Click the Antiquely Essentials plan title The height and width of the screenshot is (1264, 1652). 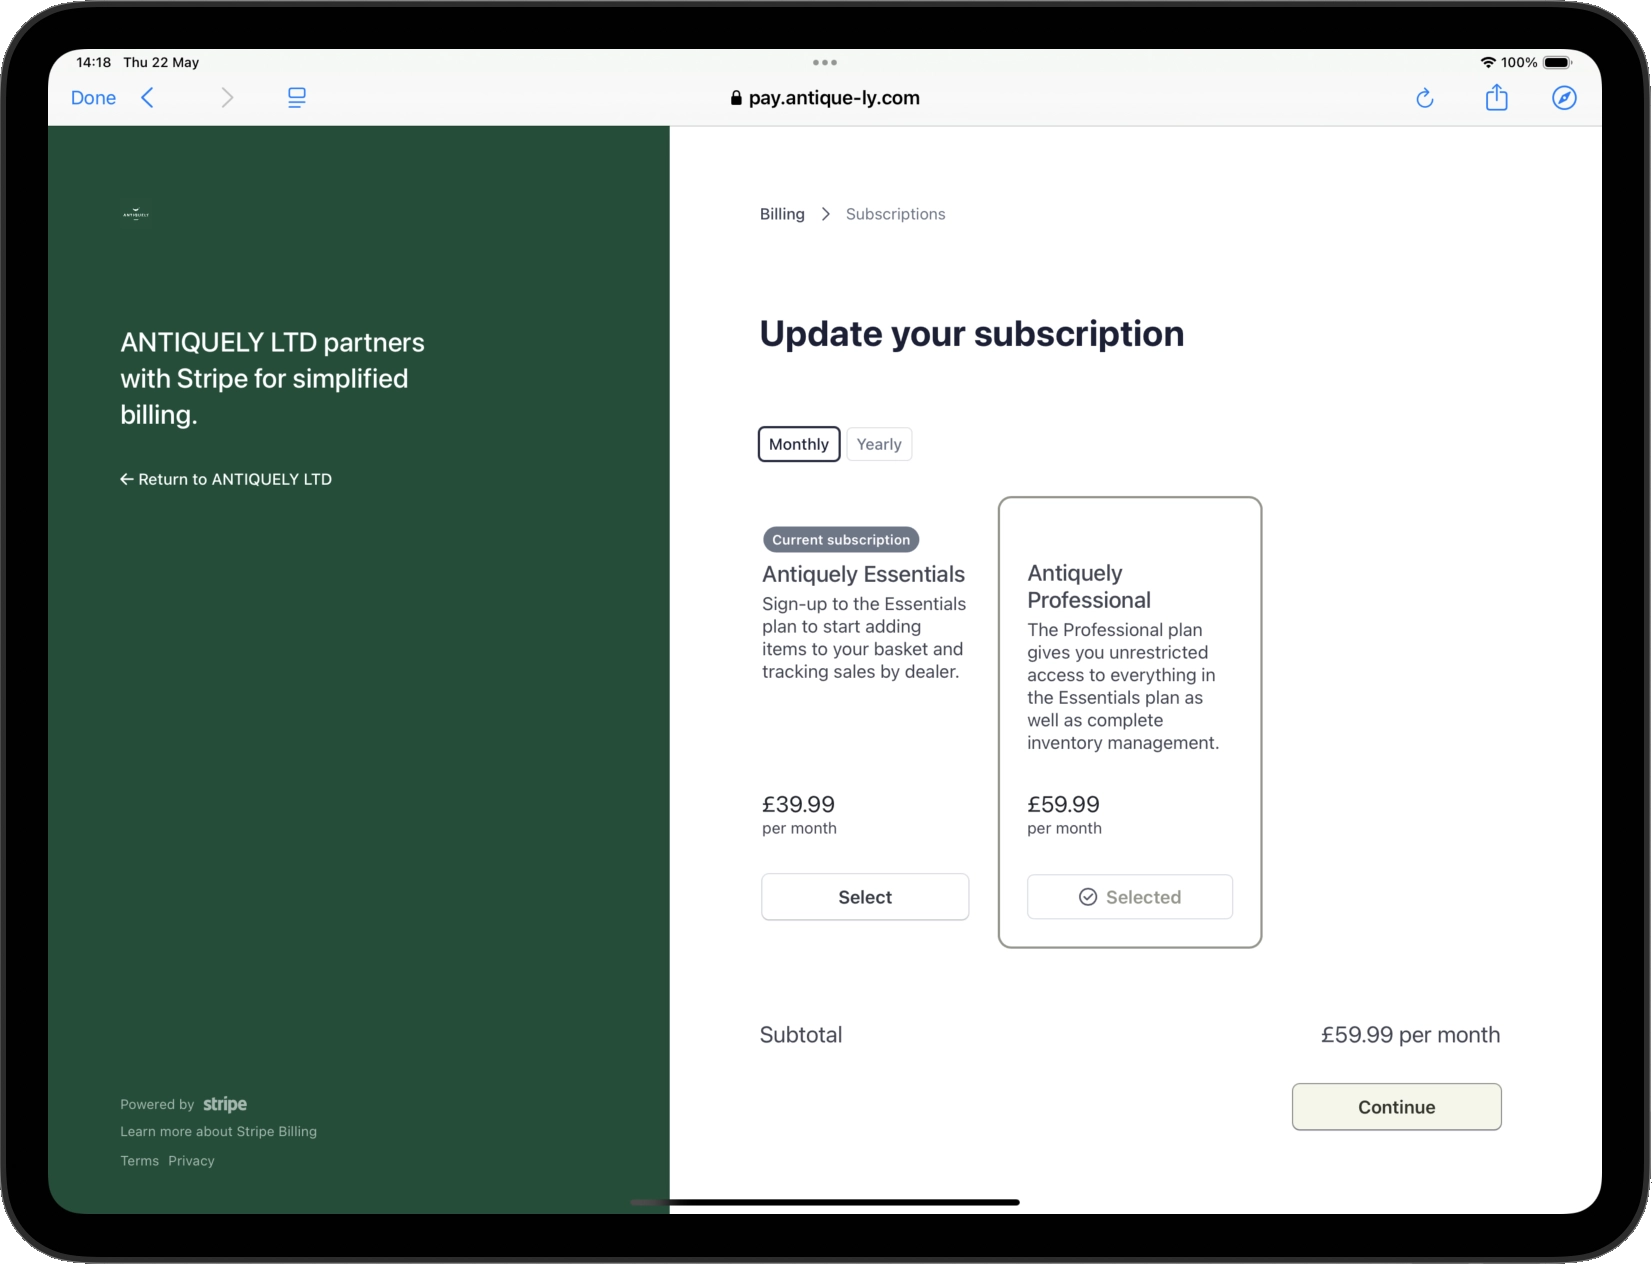click(863, 574)
